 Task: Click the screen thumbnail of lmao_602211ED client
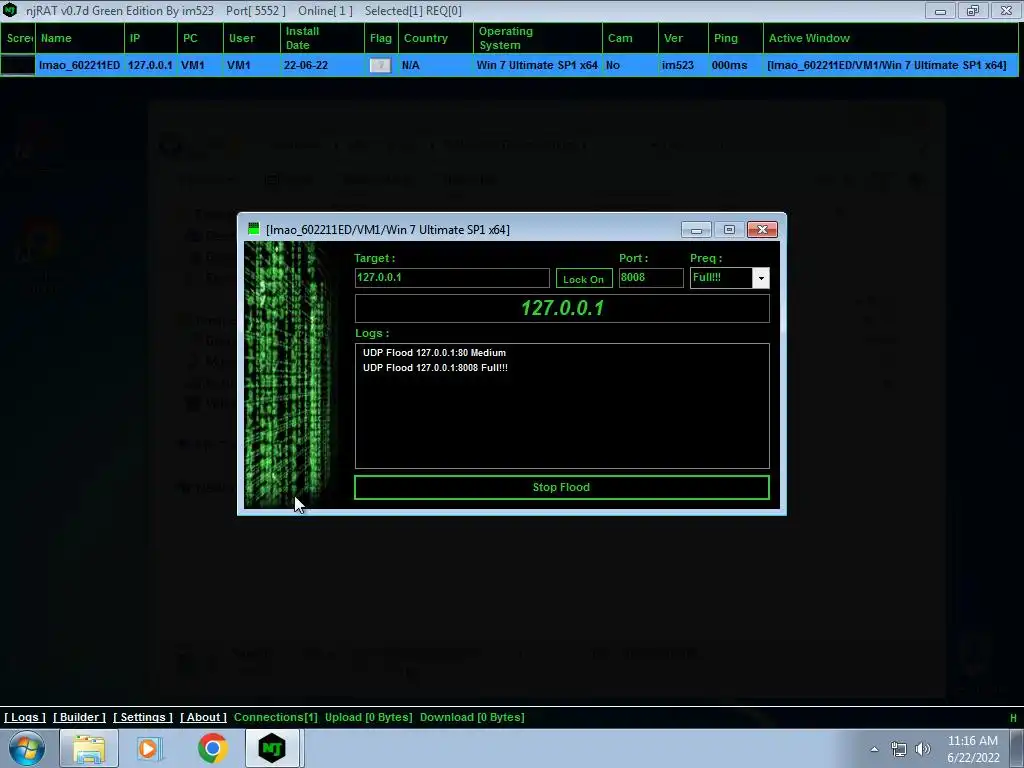[x=18, y=65]
